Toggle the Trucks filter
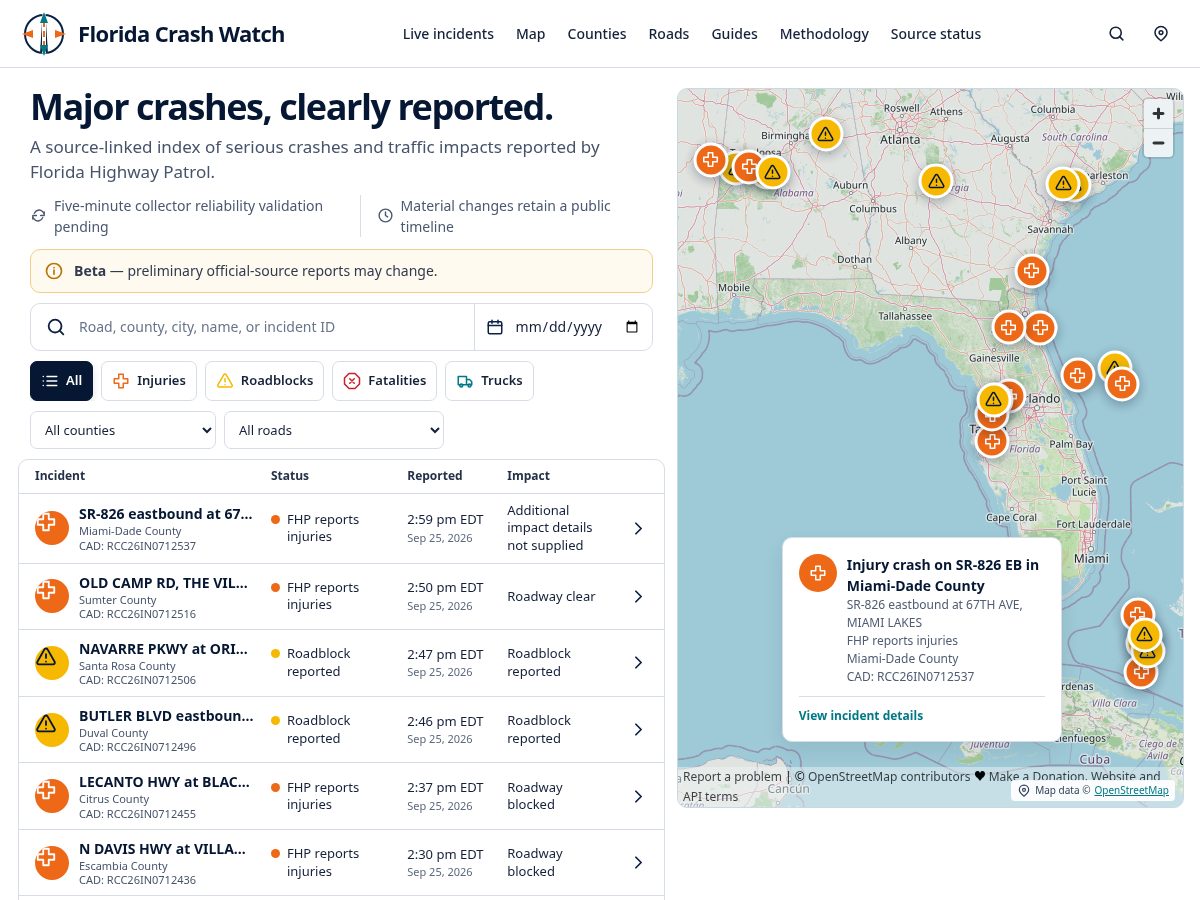 pos(489,381)
